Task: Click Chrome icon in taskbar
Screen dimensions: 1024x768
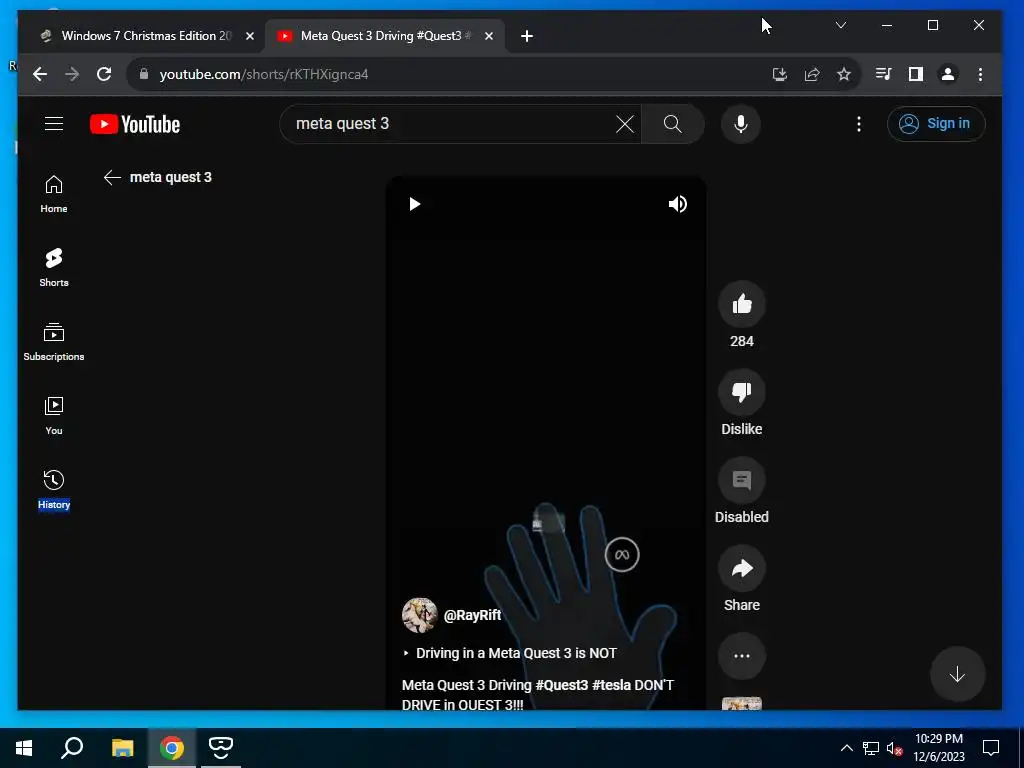Action: pos(172,748)
